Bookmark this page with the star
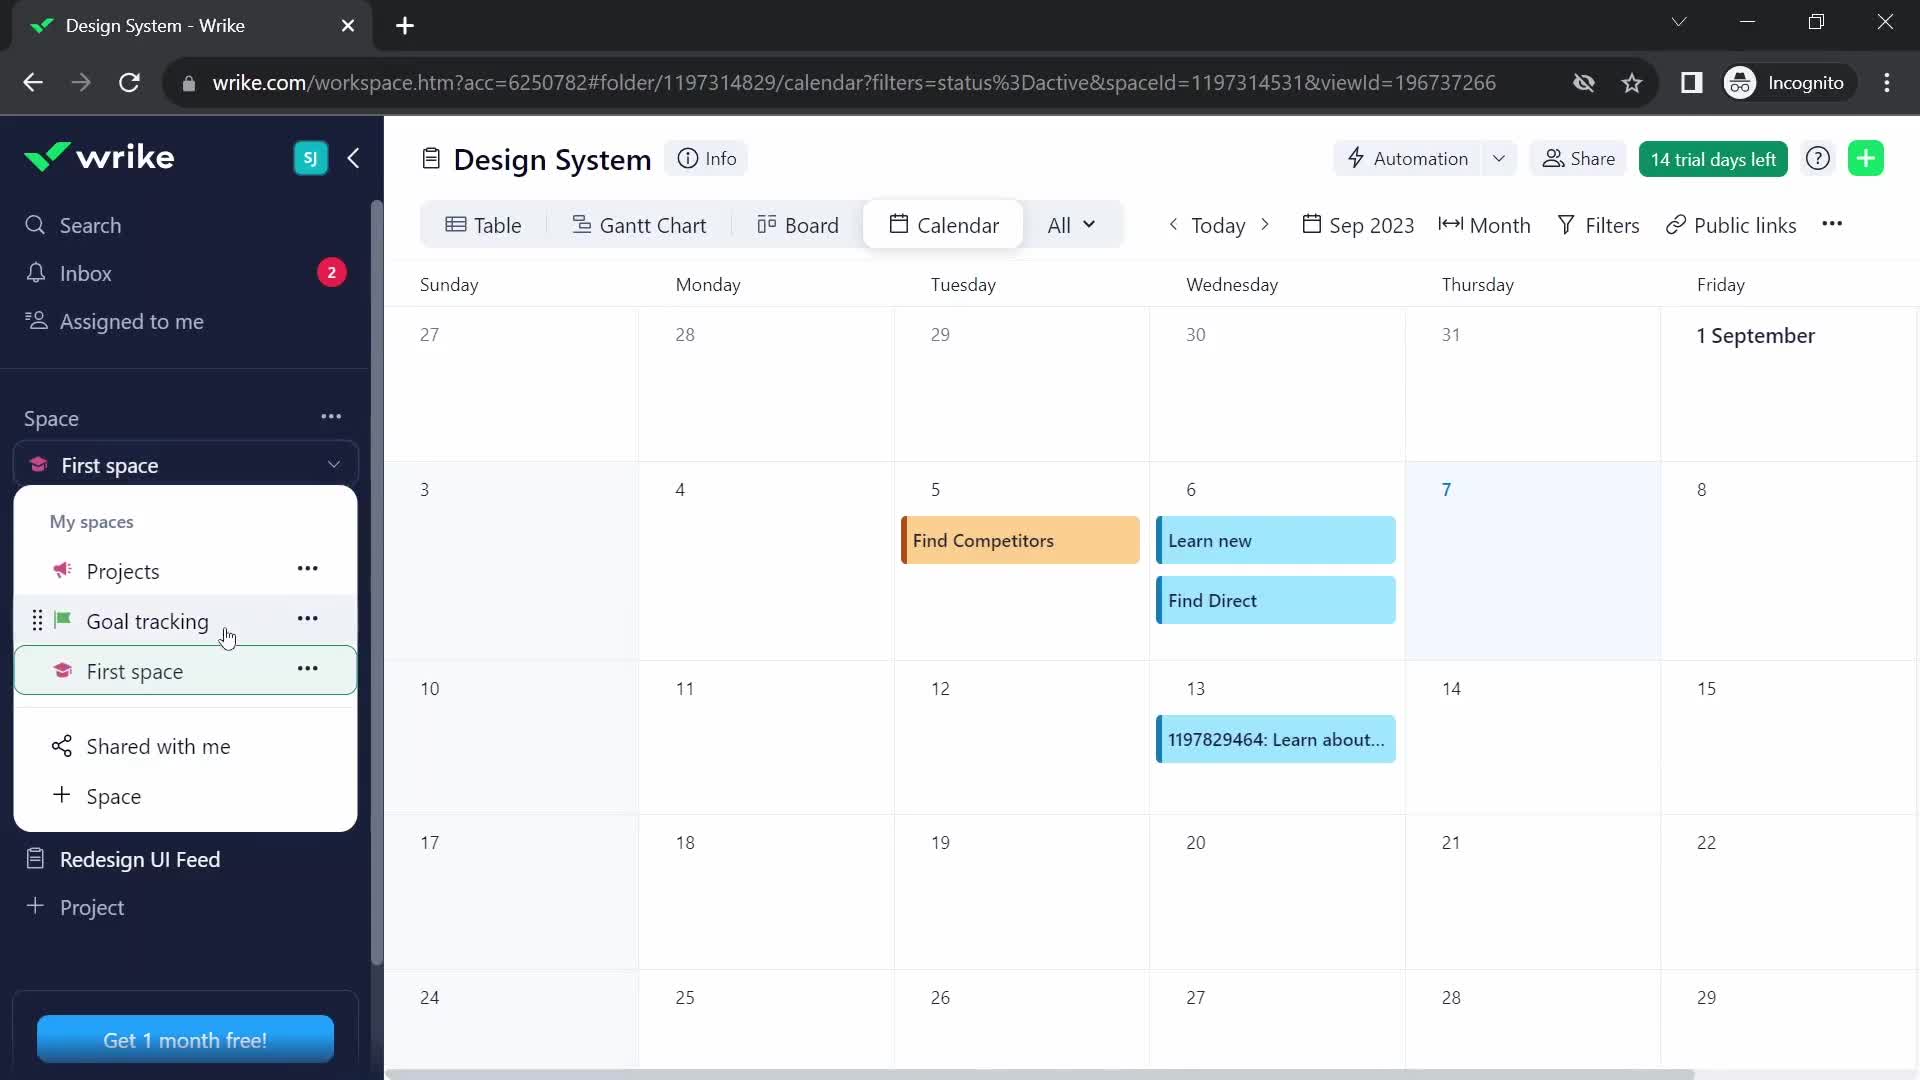 coord(1632,83)
